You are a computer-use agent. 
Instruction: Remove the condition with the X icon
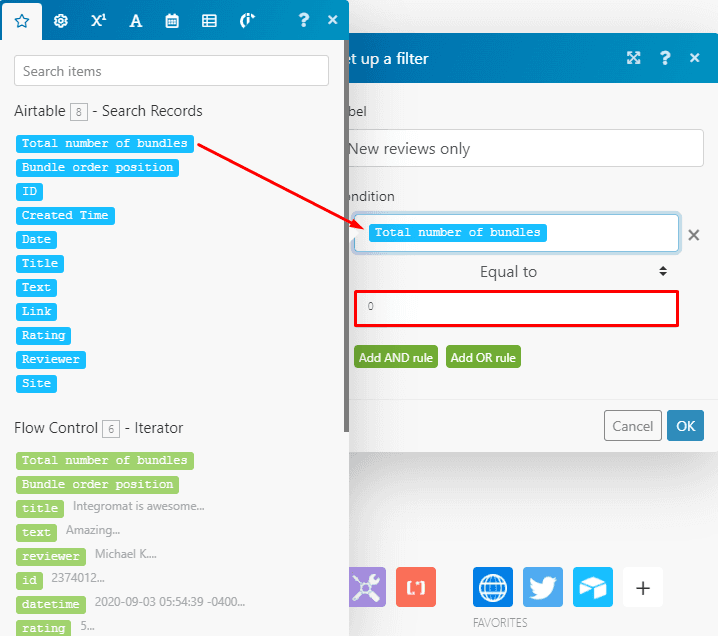pyautogui.click(x=693, y=235)
